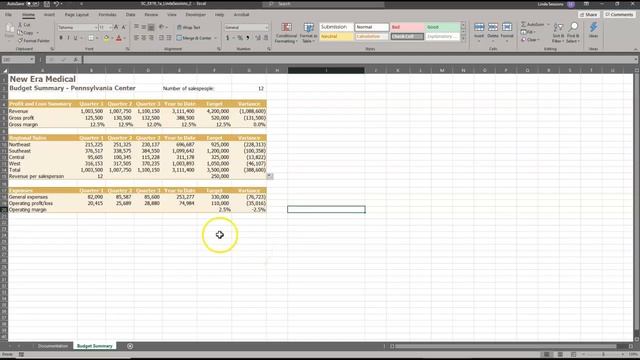
Task: Apply Percent Style format
Action: 240,38
